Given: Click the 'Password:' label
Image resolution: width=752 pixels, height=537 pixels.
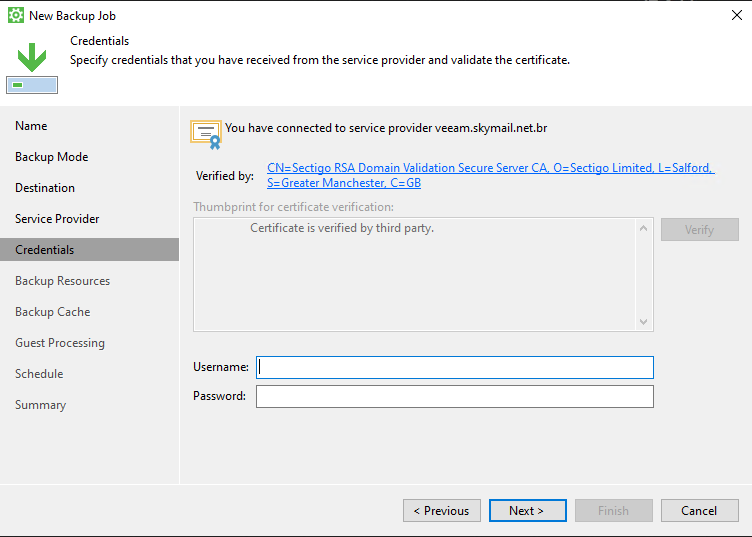Looking at the screenshot, I should click(x=219, y=396).
